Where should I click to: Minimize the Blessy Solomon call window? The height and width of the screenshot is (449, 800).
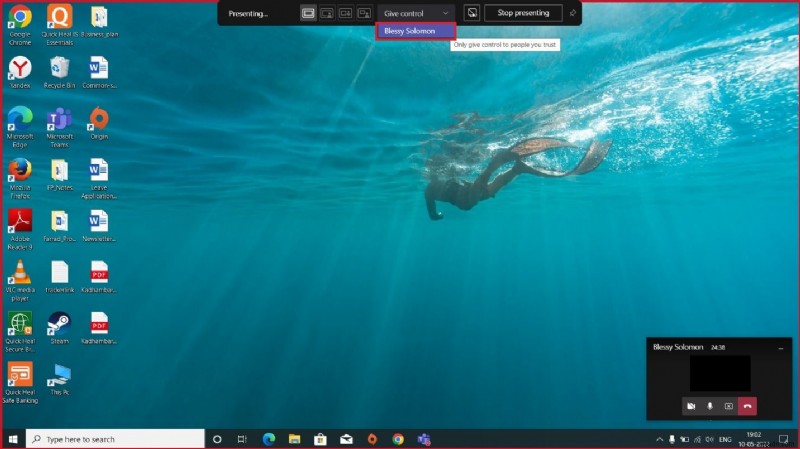pyautogui.click(x=781, y=348)
